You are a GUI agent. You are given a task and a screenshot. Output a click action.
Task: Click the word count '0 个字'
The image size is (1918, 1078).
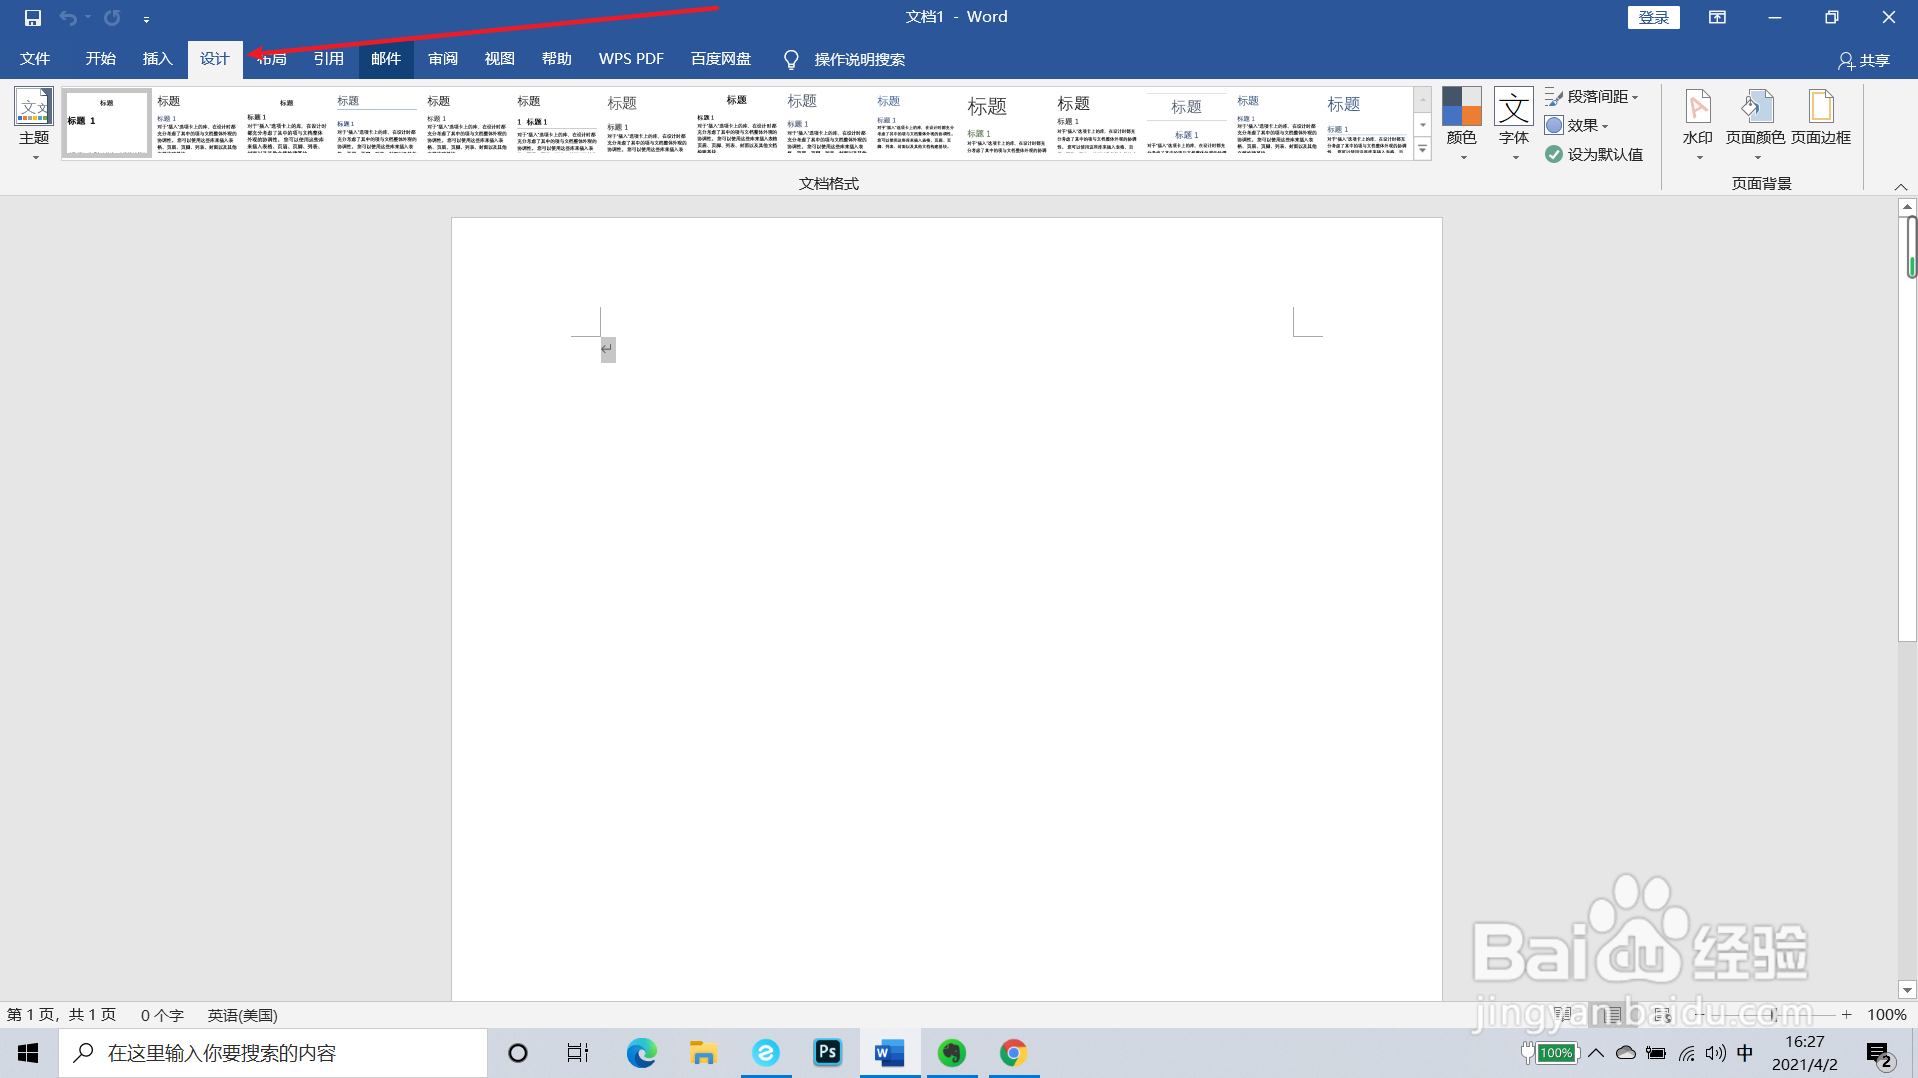tap(162, 1015)
